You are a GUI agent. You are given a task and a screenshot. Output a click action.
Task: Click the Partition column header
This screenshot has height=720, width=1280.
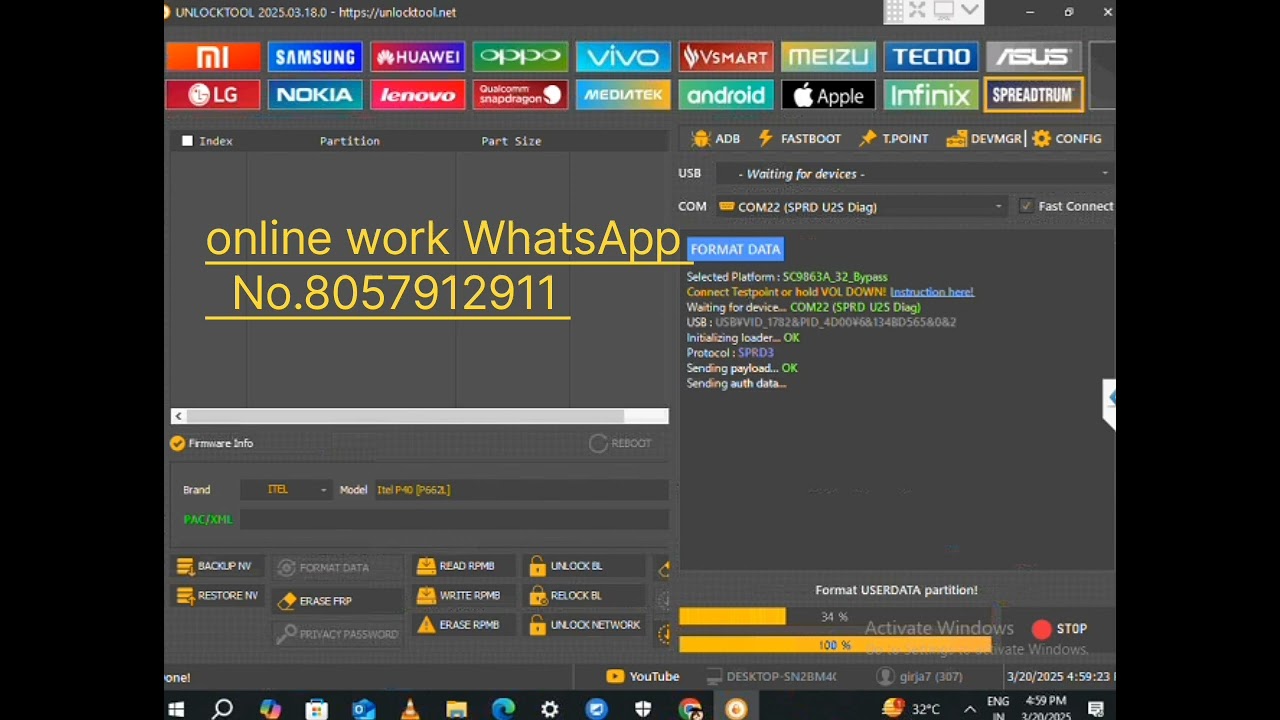350,141
